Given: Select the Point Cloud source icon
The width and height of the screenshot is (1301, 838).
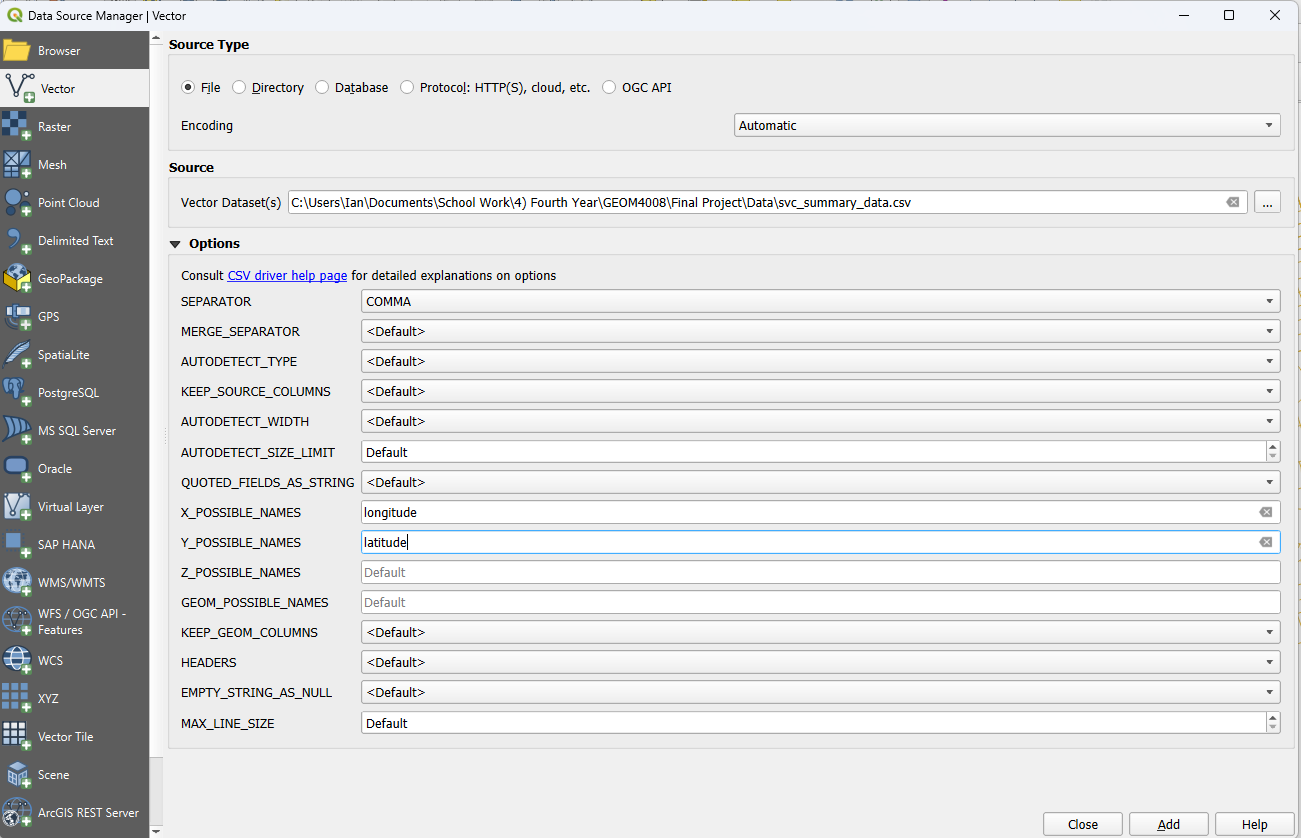Looking at the screenshot, I should pos(17,203).
